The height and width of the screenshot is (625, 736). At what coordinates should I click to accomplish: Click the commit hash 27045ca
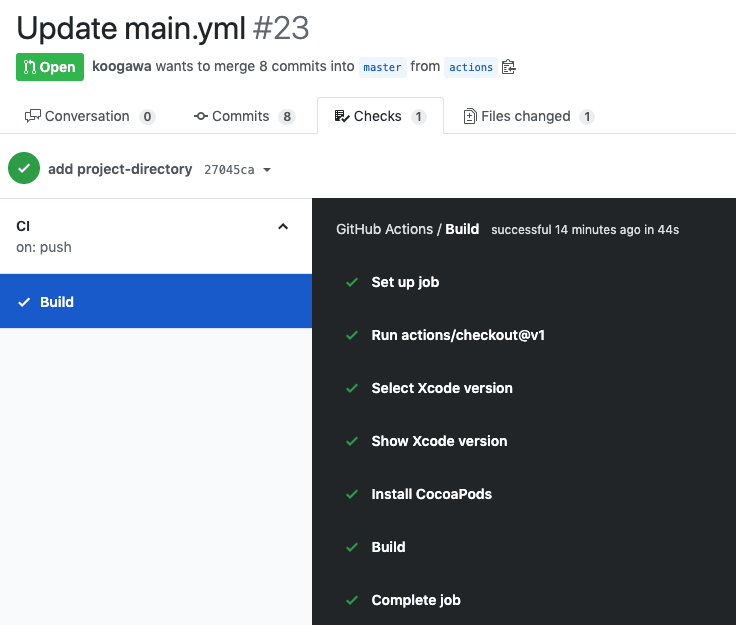(x=229, y=169)
